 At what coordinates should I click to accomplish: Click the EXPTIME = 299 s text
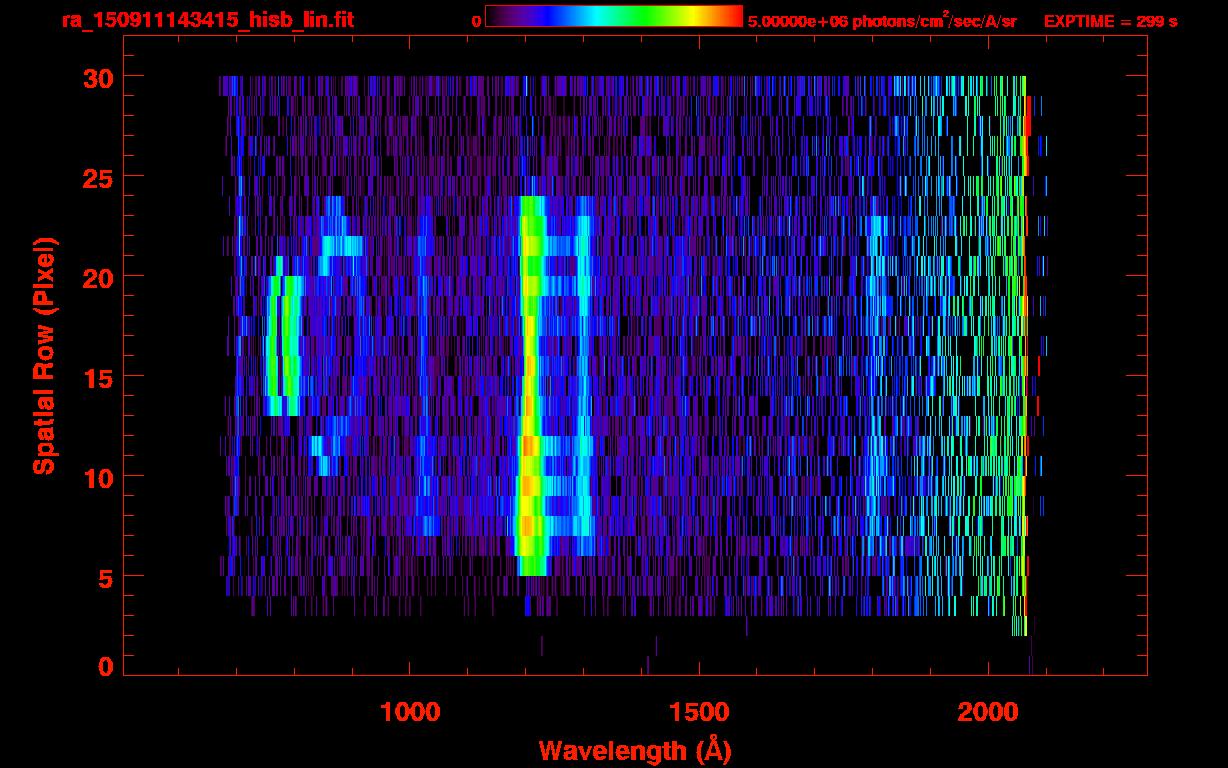(x=1110, y=21)
